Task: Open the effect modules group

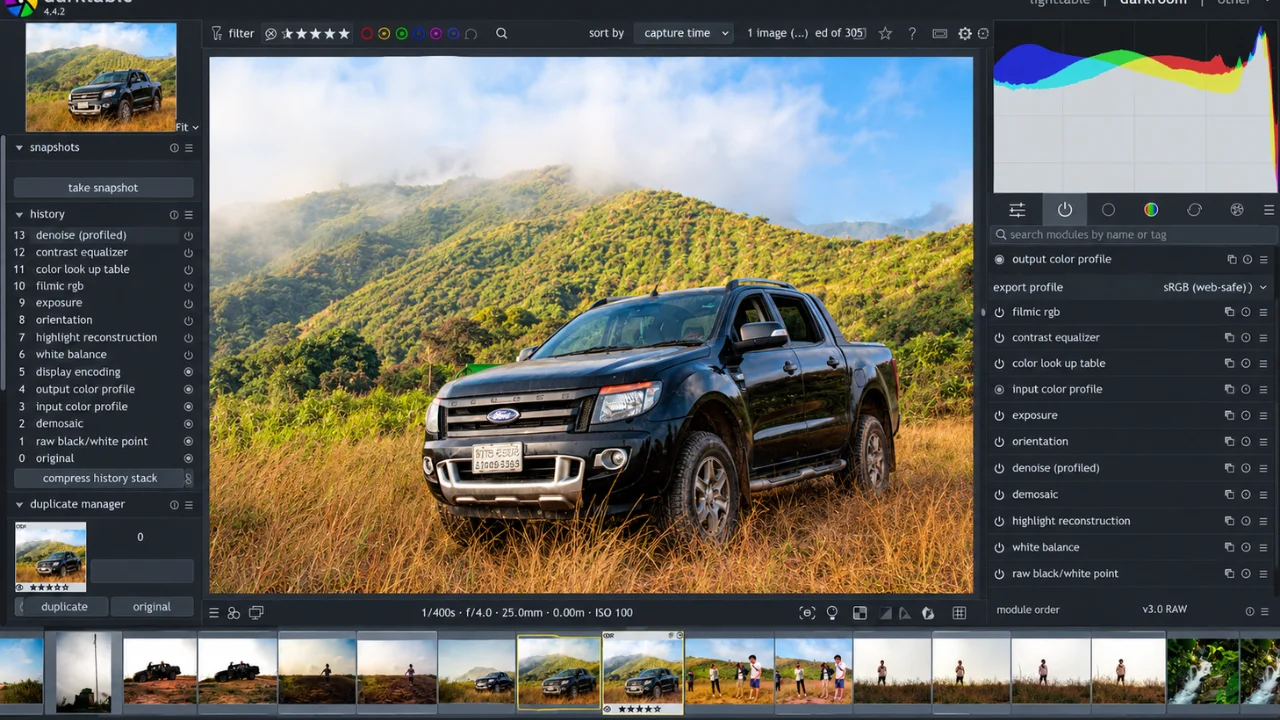Action: (x=1237, y=210)
